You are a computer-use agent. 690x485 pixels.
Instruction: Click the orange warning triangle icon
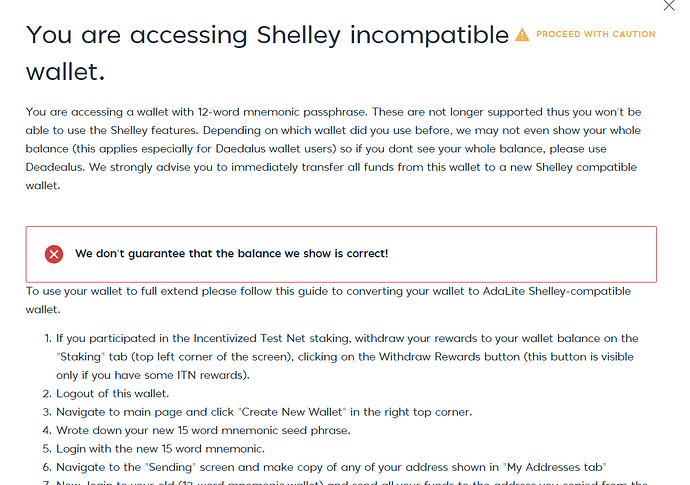click(522, 35)
